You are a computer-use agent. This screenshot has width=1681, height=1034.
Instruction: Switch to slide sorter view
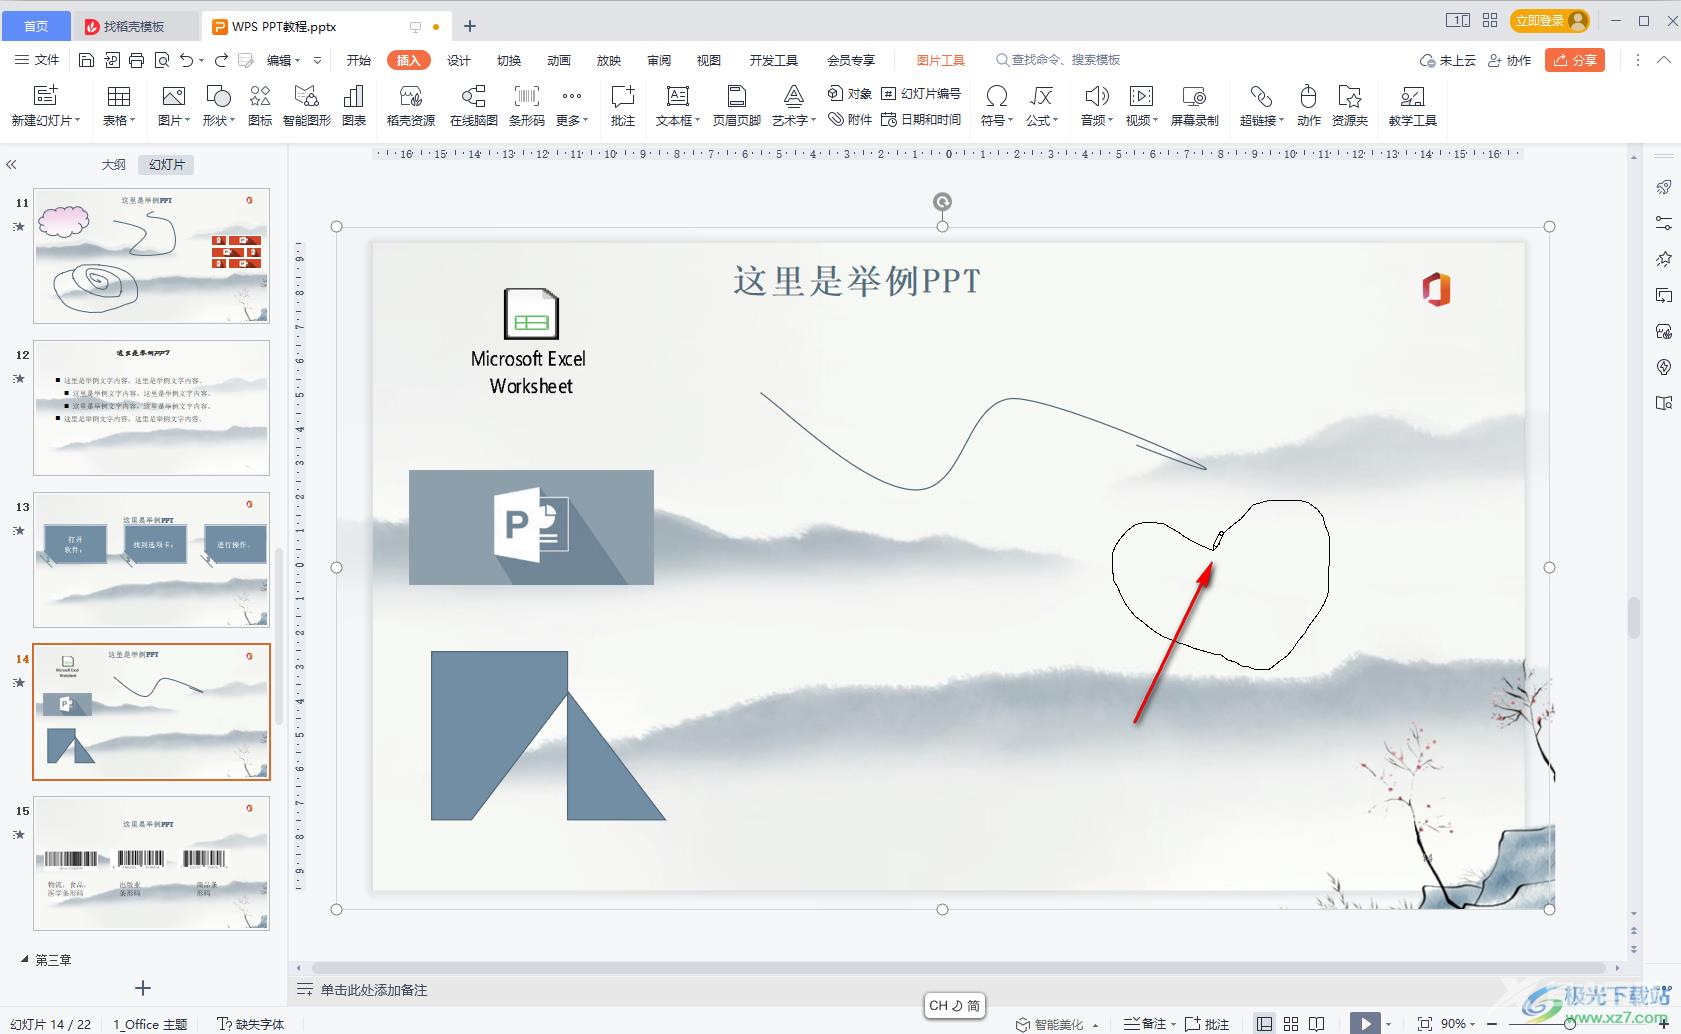coord(1291,1024)
